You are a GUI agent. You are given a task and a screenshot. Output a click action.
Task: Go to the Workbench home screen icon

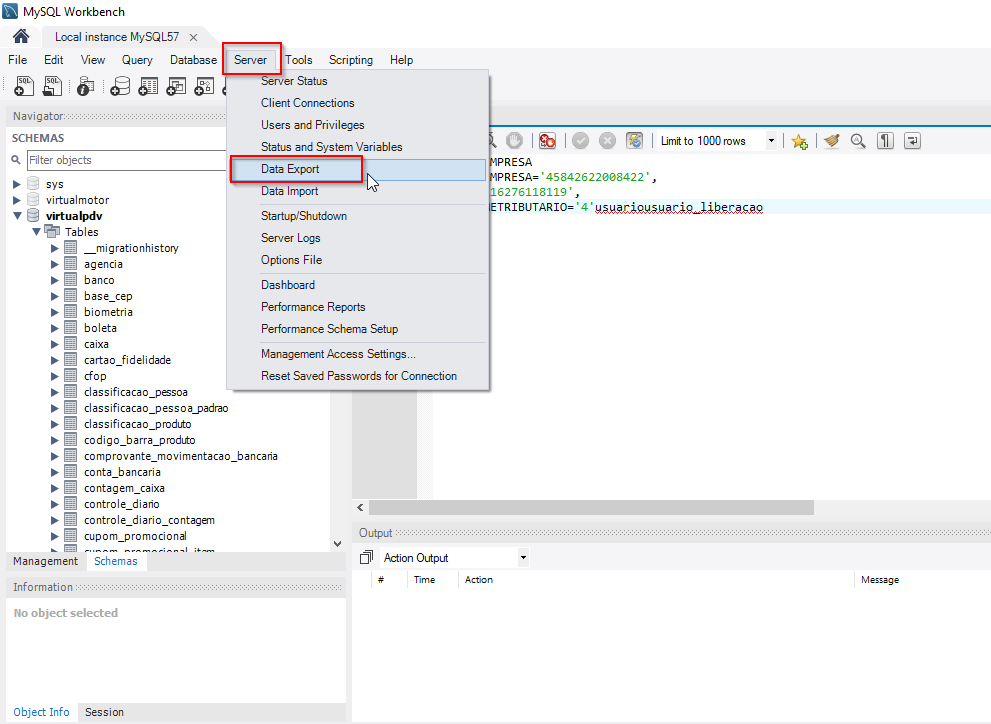[x=21, y=37]
